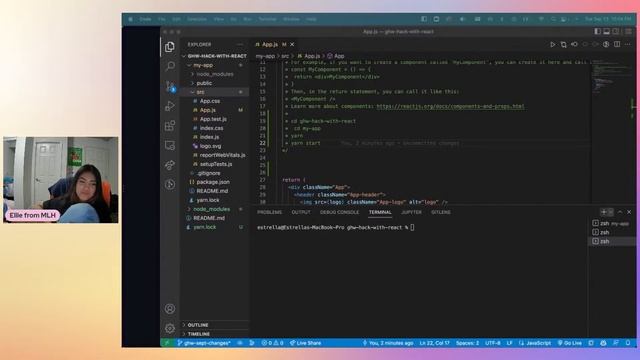Open the Run and Debug view

point(170,106)
